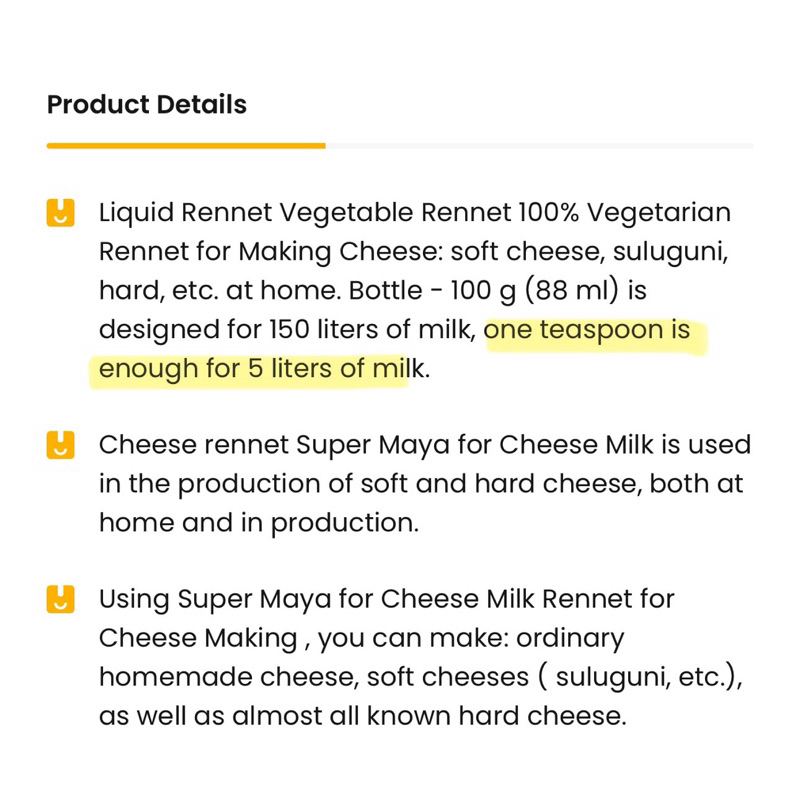The width and height of the screenshot is (800, 800).
Task: Click the gray part of the divider line
Action: pos(540,146)
